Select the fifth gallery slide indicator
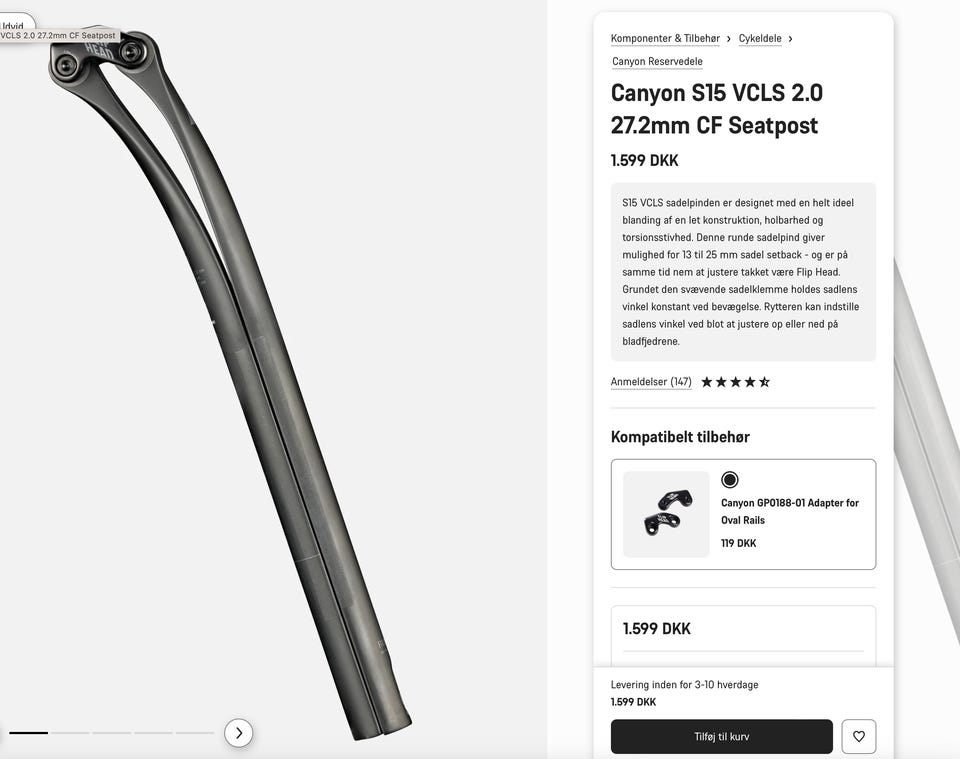This screenshot has width=960, height=759. (195, 733)
